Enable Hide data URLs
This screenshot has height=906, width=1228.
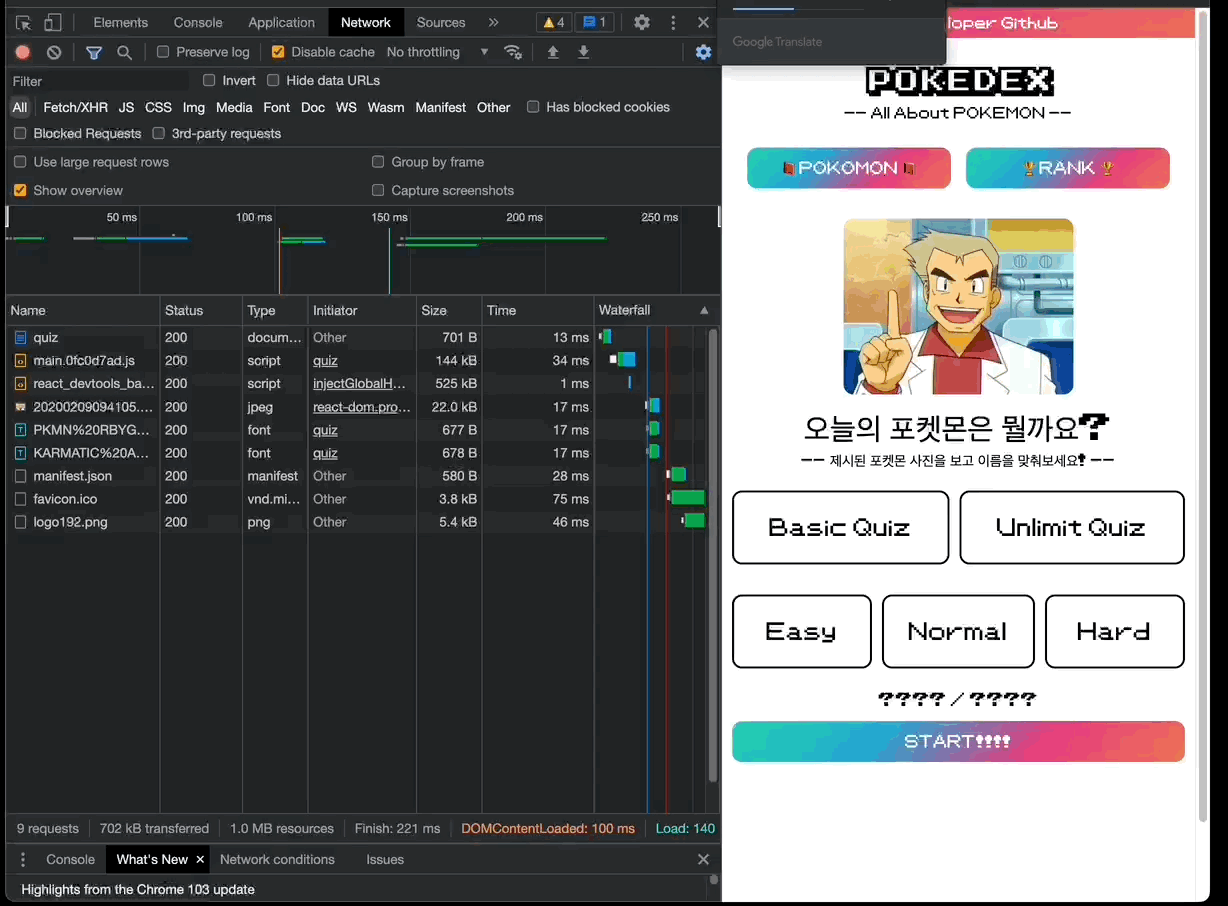pyautogui.click(x=272, y=80)
